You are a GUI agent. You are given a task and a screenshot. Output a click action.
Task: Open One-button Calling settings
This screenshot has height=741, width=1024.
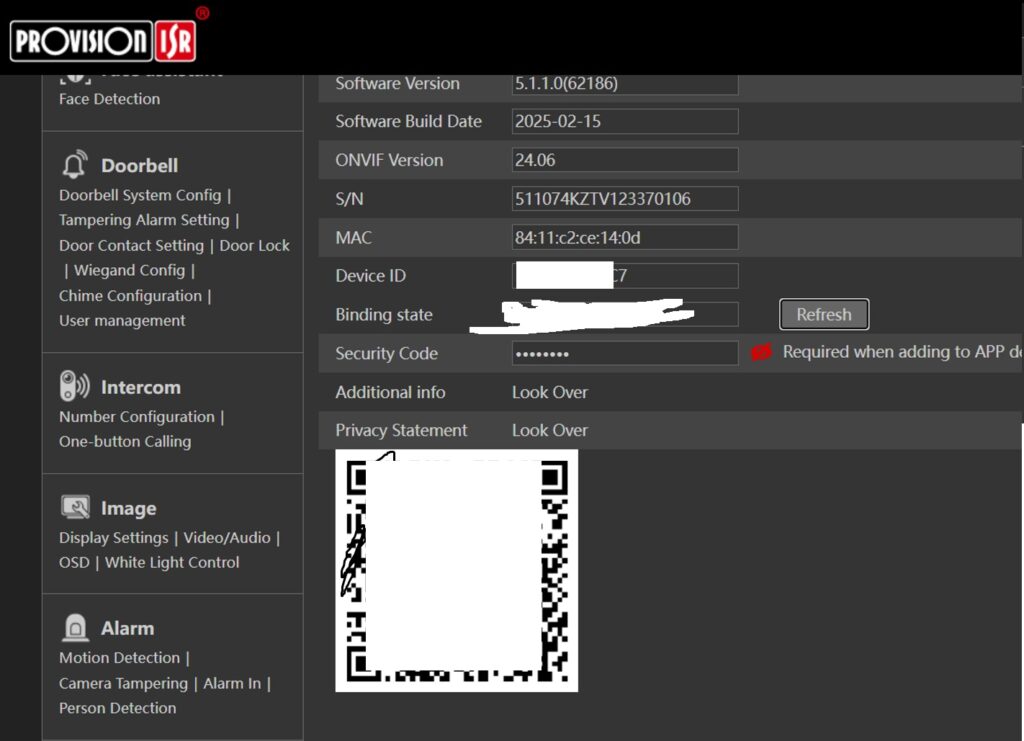pyautogui.click(x=125, y=441)
